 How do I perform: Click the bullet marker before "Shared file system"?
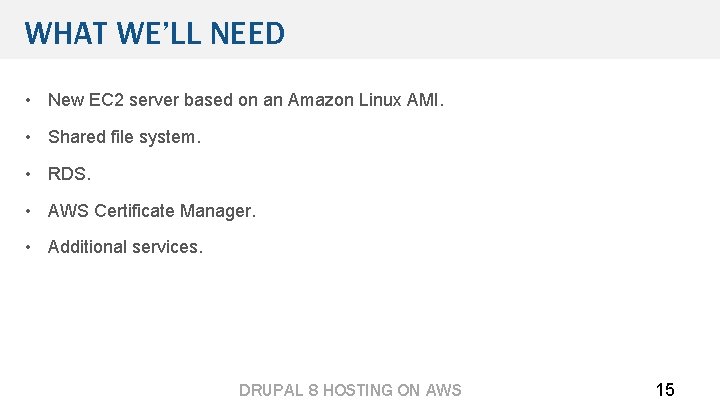point(31,137)
